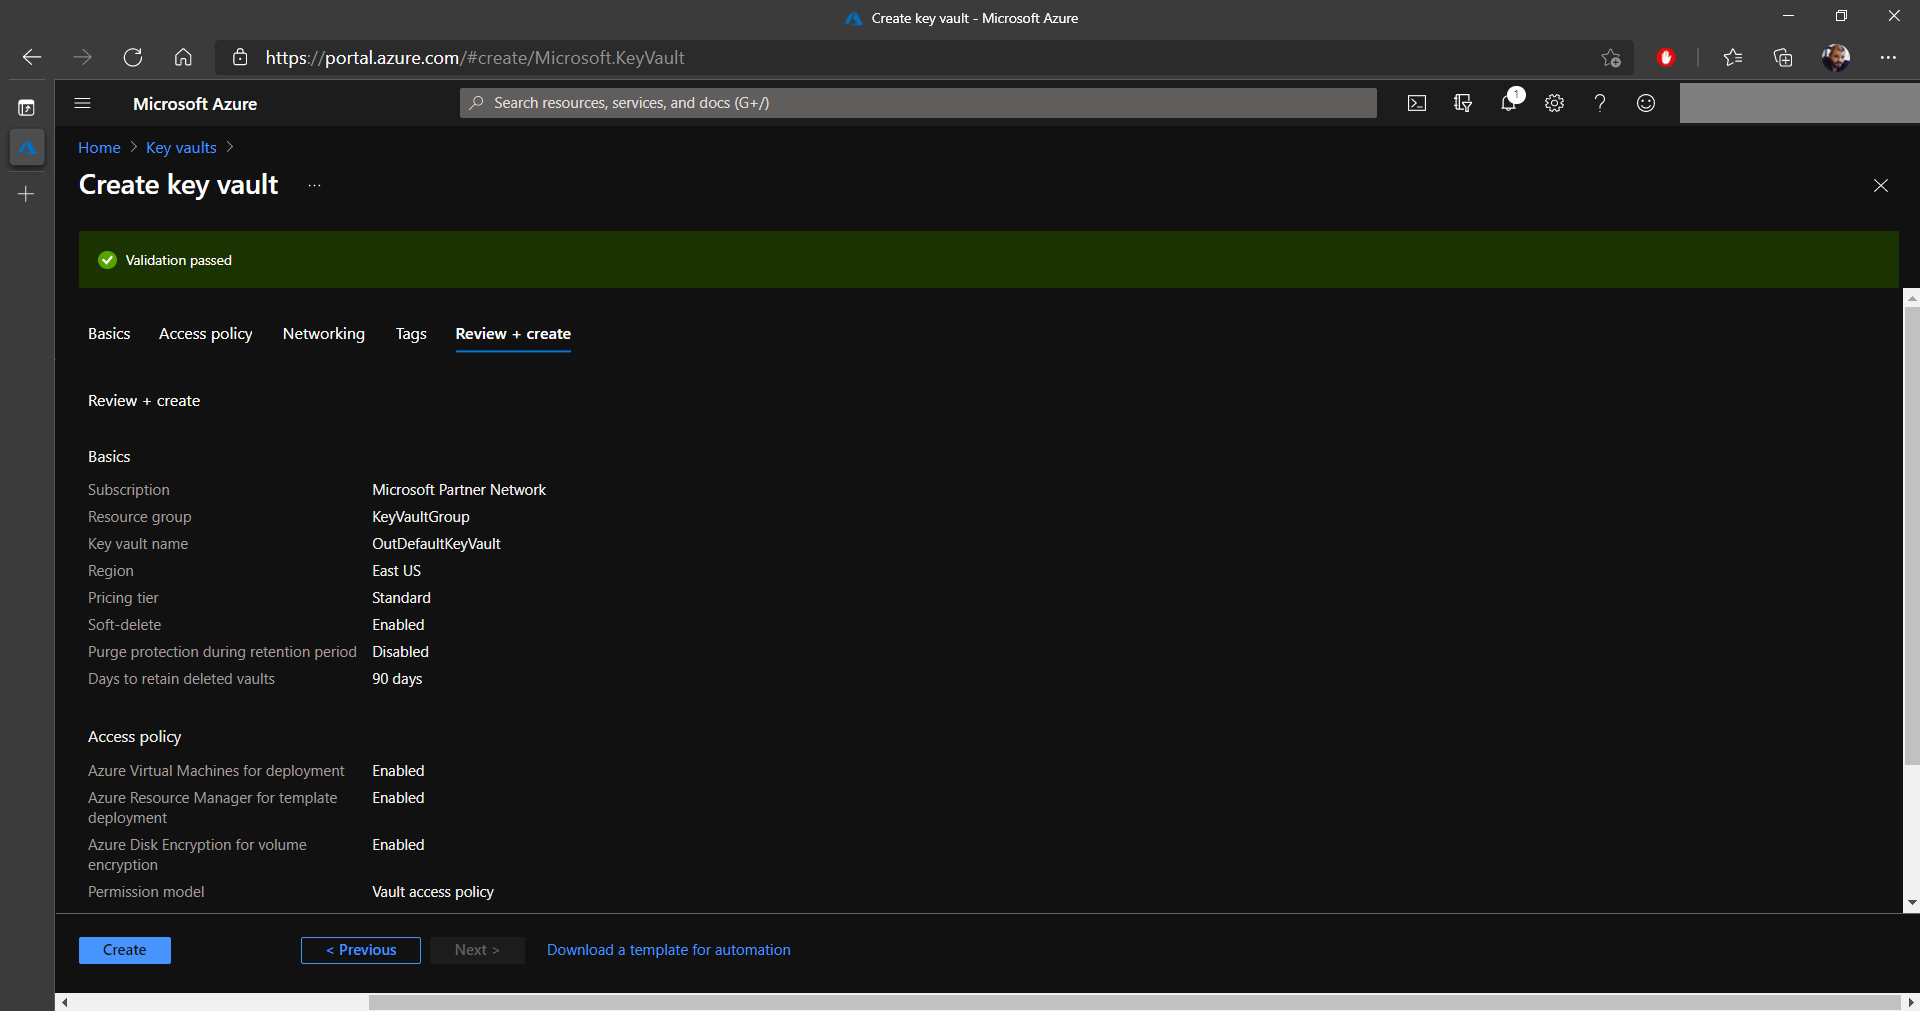Click the Standard pricing tier value
Image resolution: width=1920 pixels, height=1011 pixels.
click(401, 598)
